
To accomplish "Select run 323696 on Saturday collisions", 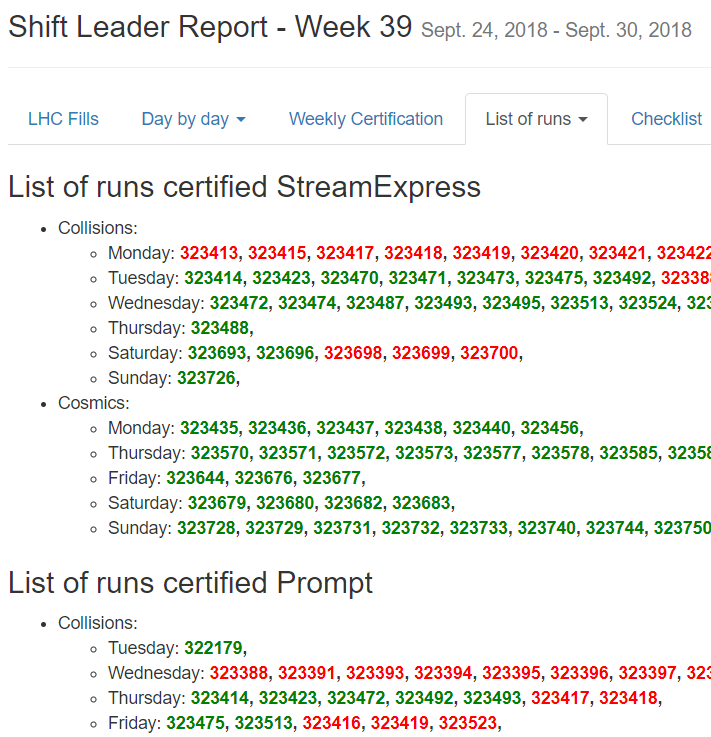I will (x=285, y=353).
